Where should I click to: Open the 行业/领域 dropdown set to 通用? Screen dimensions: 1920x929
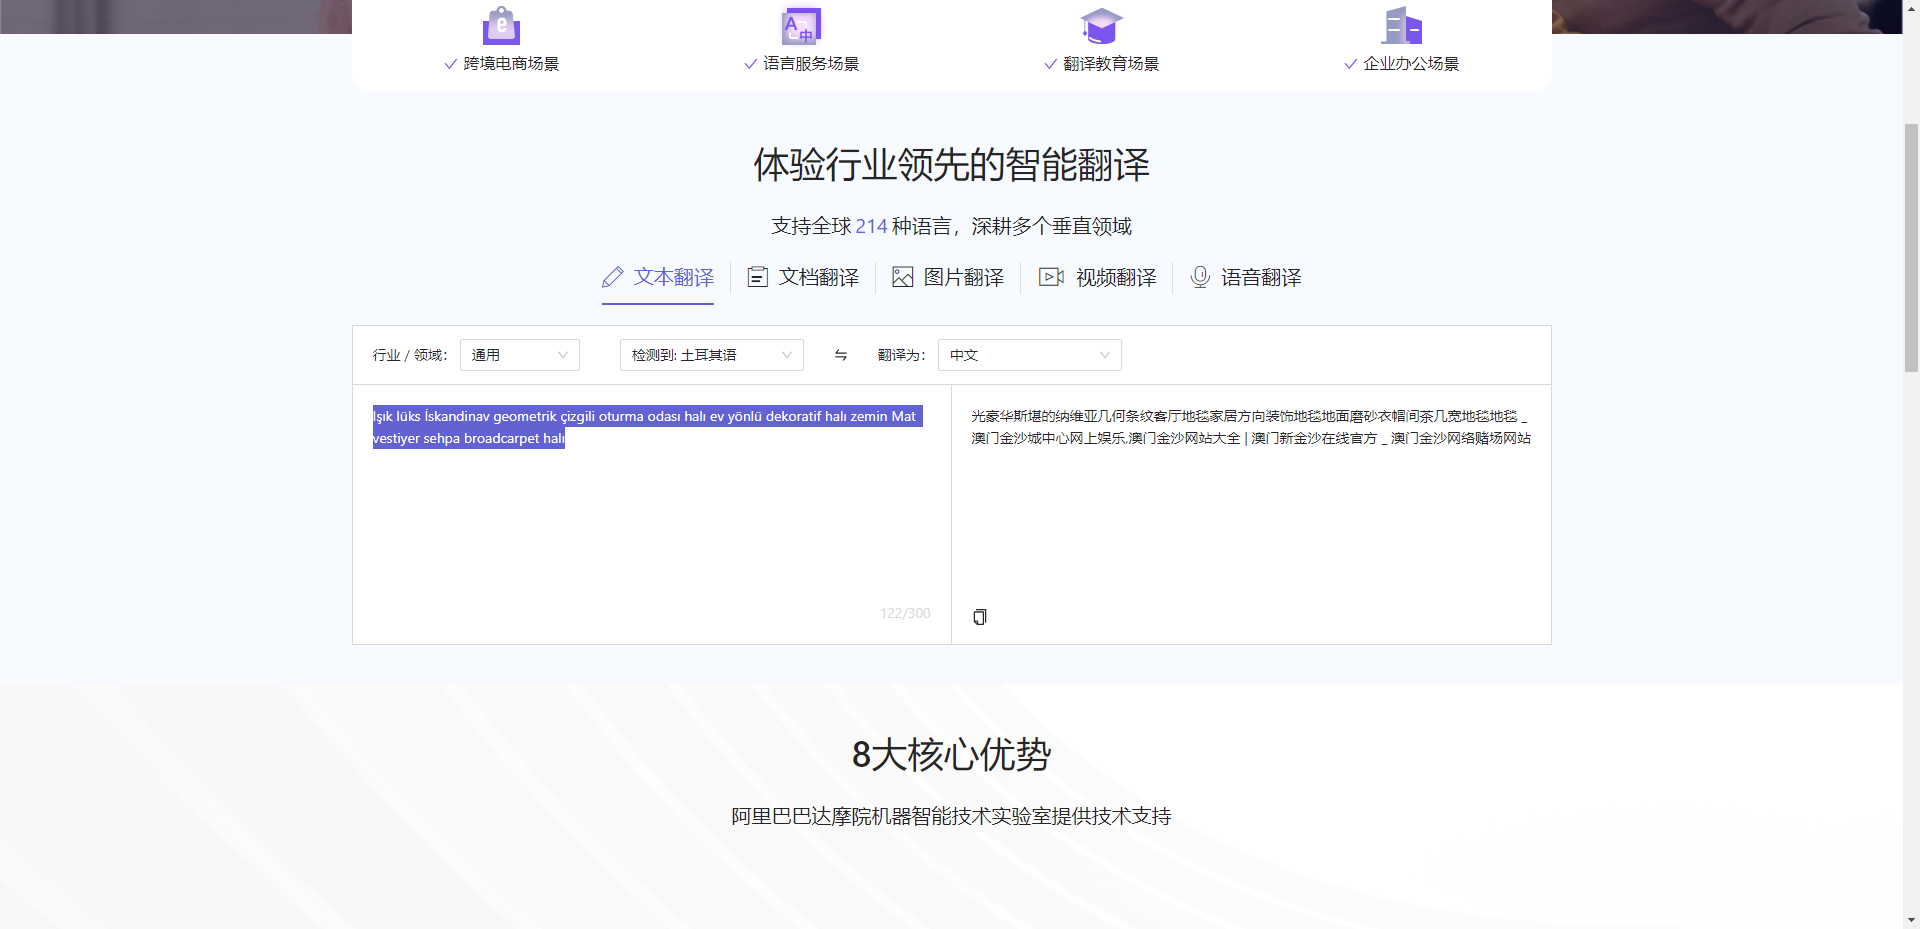pos(520,355)
